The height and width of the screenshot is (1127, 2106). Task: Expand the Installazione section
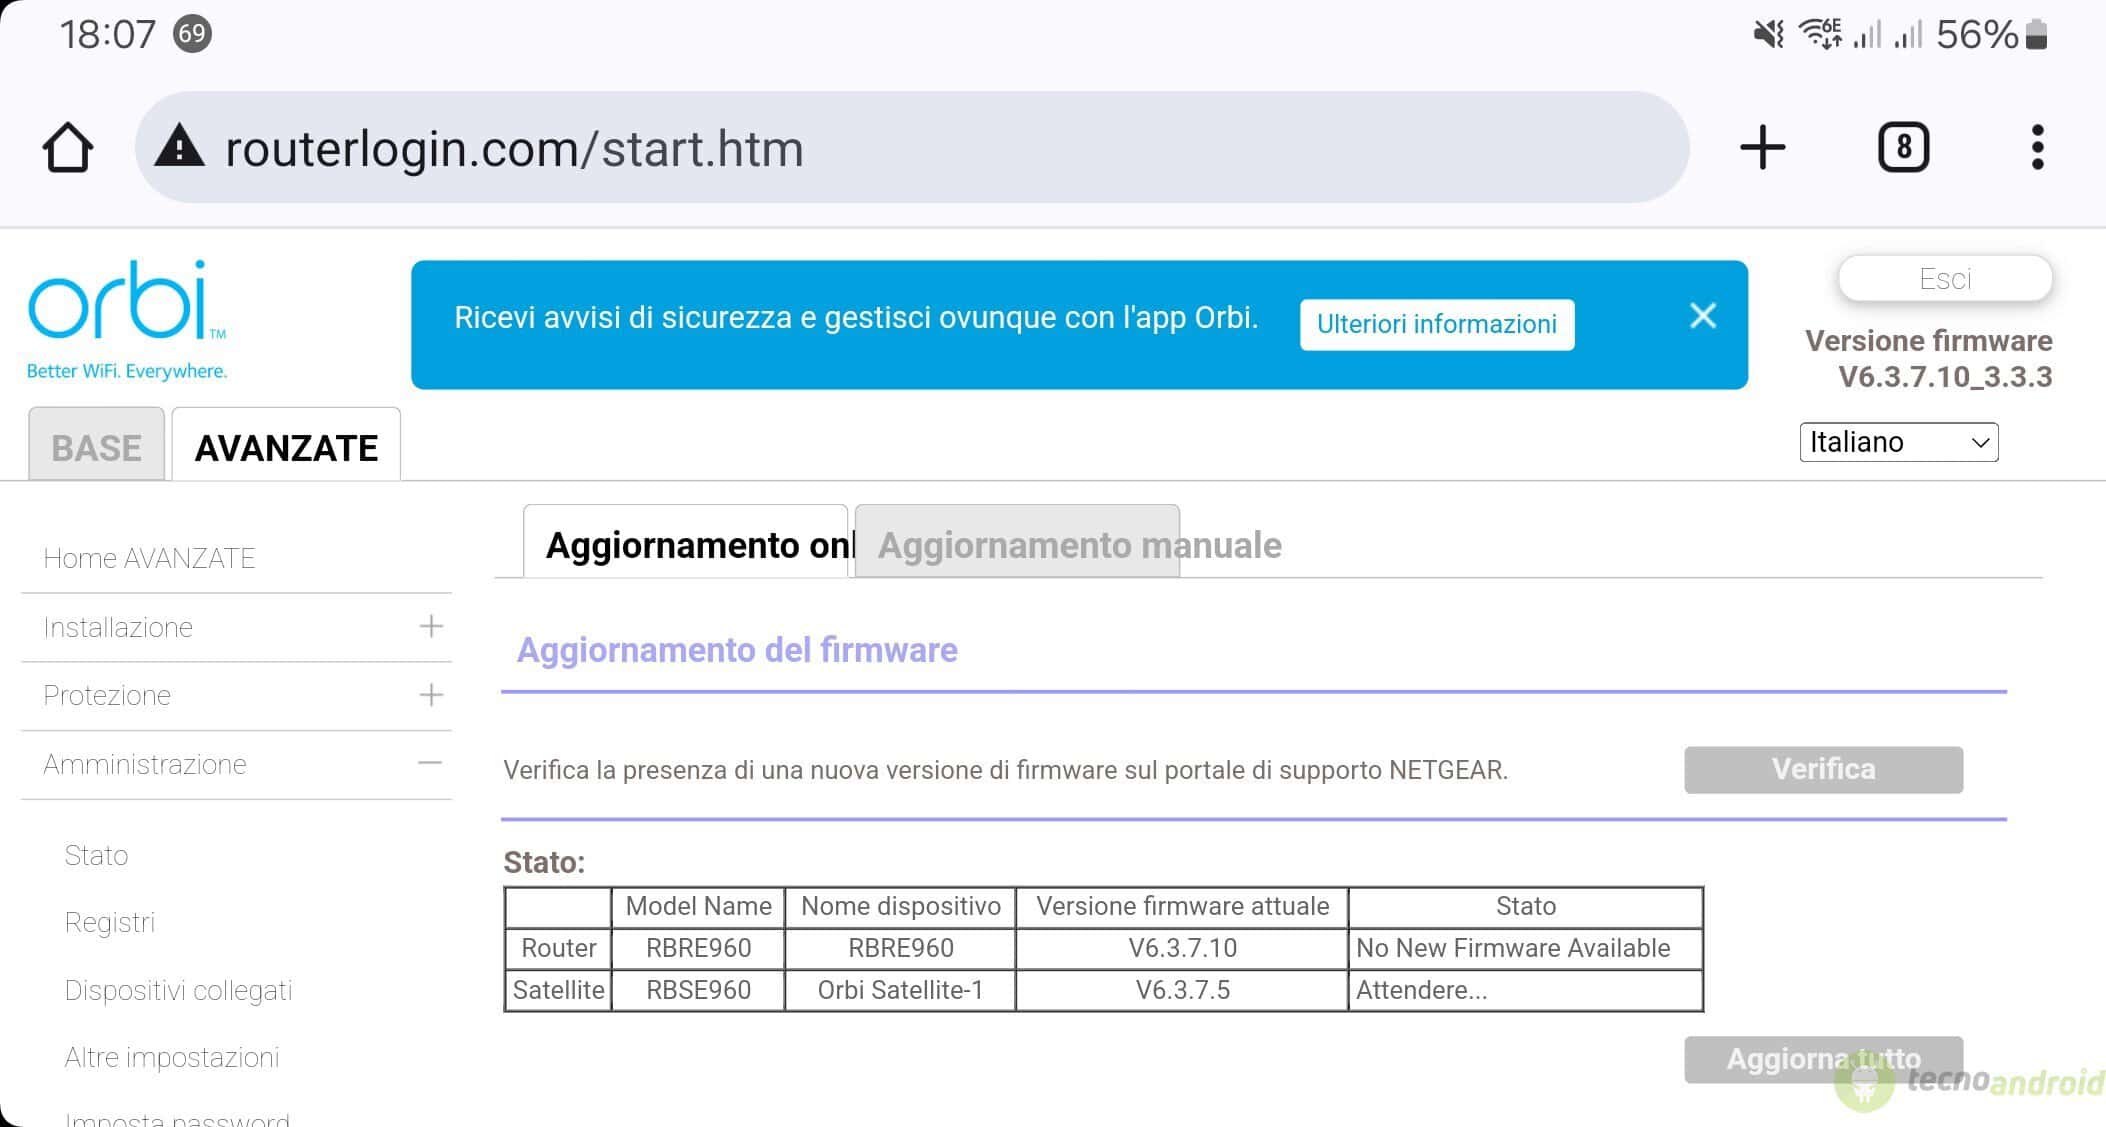236,627
